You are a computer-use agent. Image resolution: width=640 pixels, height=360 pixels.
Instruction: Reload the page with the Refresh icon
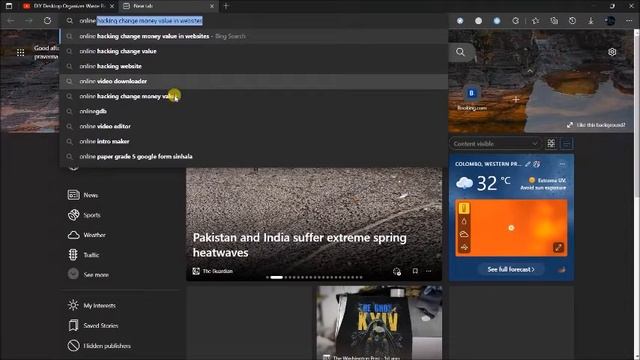(x=47, y=20)
